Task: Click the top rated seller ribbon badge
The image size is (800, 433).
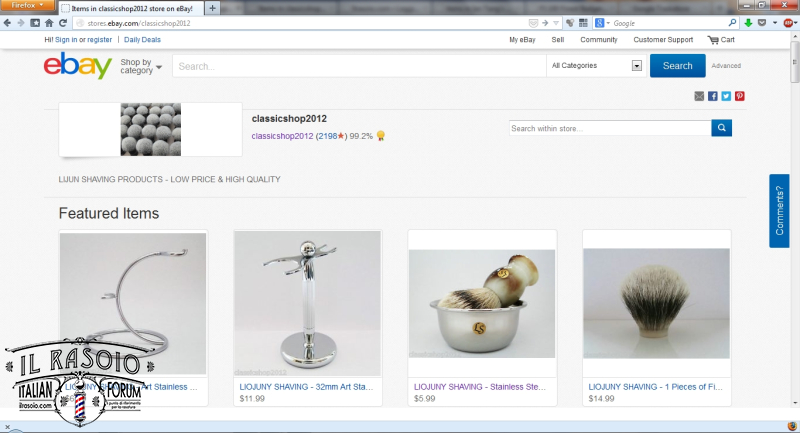Action: pyautogui.click(x=381, y=136)
